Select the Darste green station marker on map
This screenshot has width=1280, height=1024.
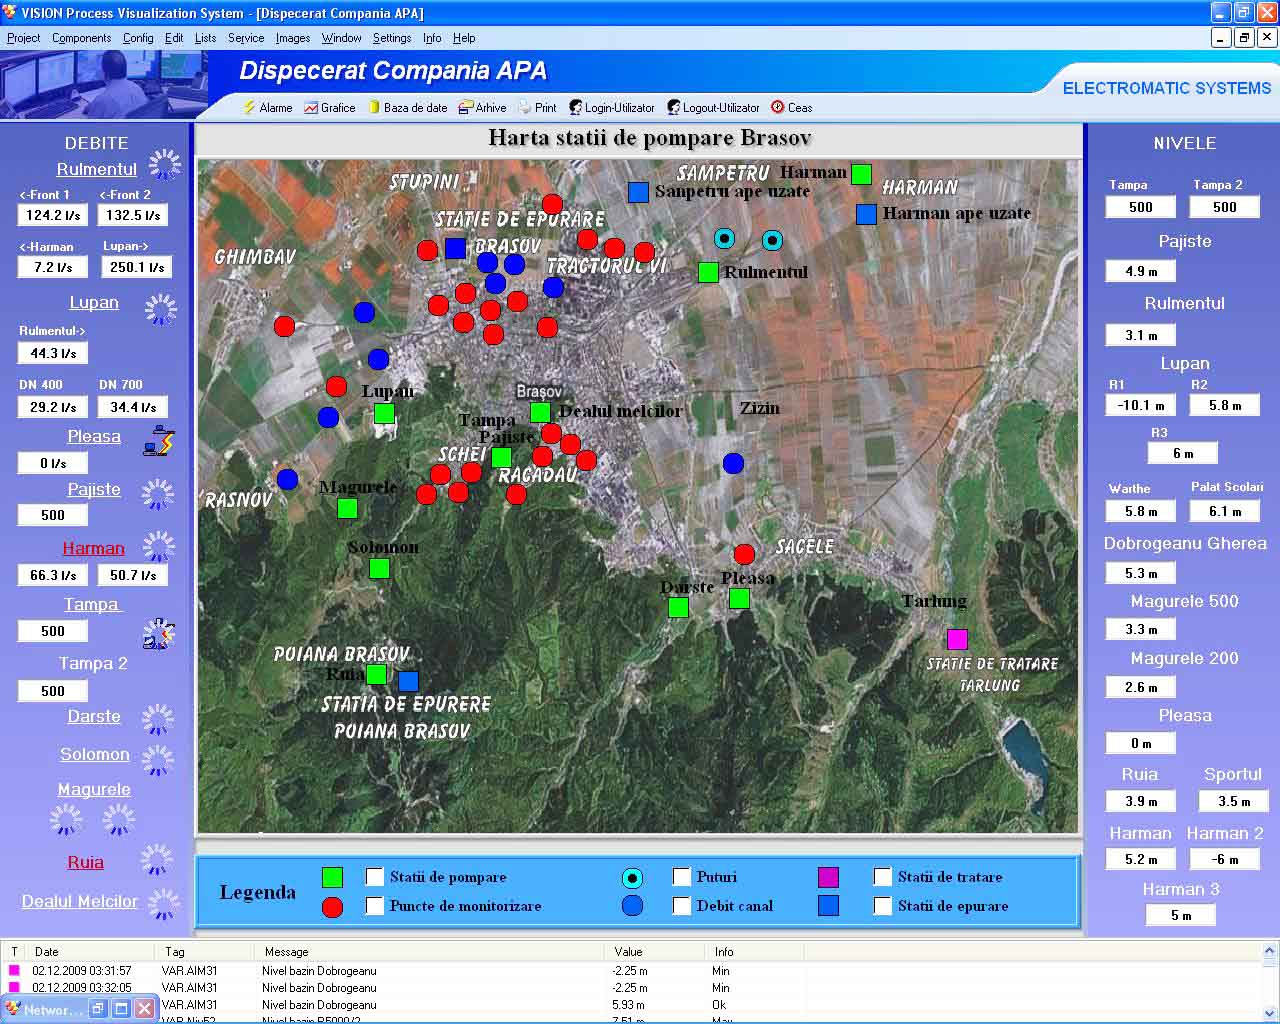[678, 607]
